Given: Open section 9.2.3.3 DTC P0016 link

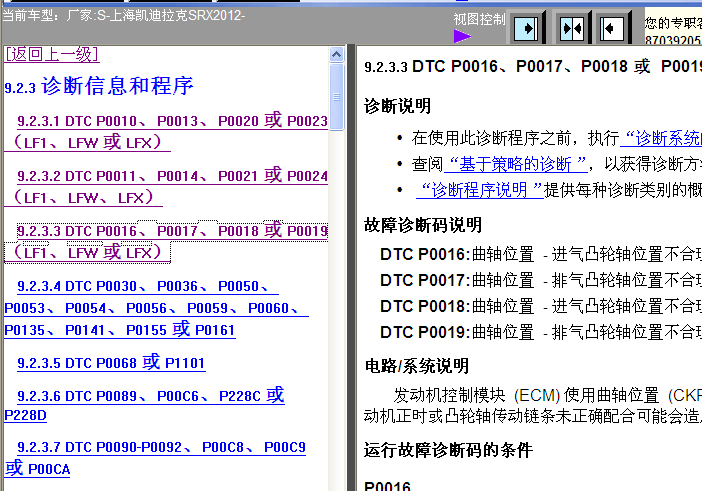Looking at the screenshot, I should 166,242.
